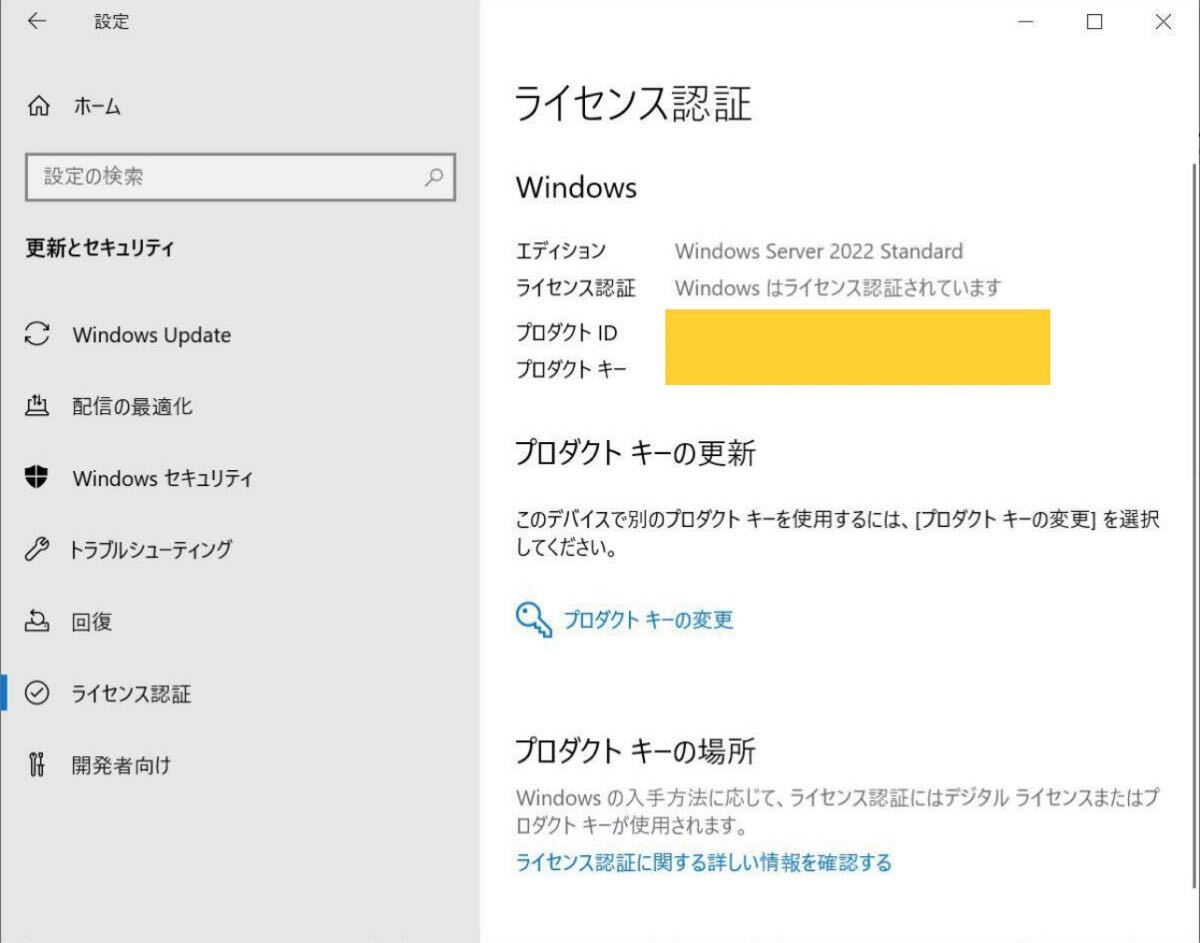
Task: Click the プロダクト キーの場所 heading
Action: (x=635, y=750)
